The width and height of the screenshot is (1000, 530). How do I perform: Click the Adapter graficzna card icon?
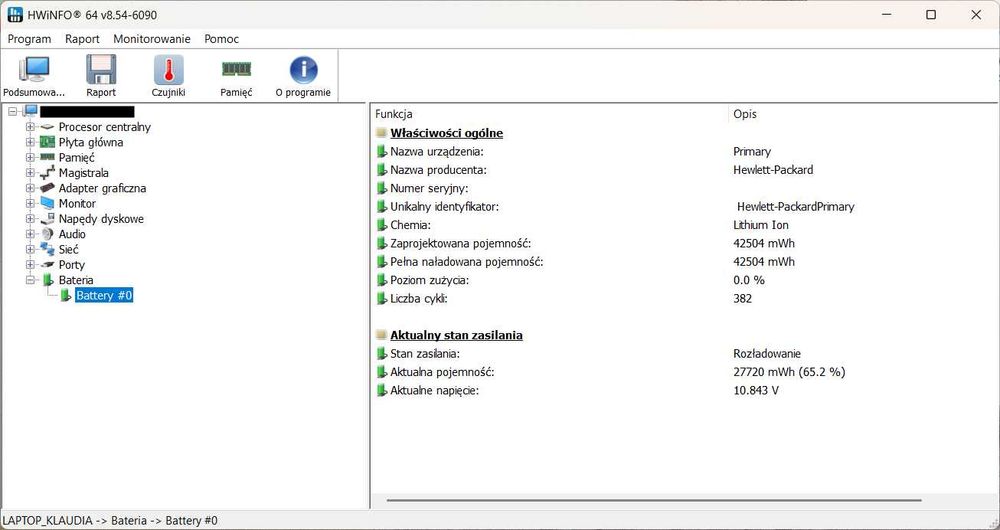pyautogui.click(x=47, y=188)
